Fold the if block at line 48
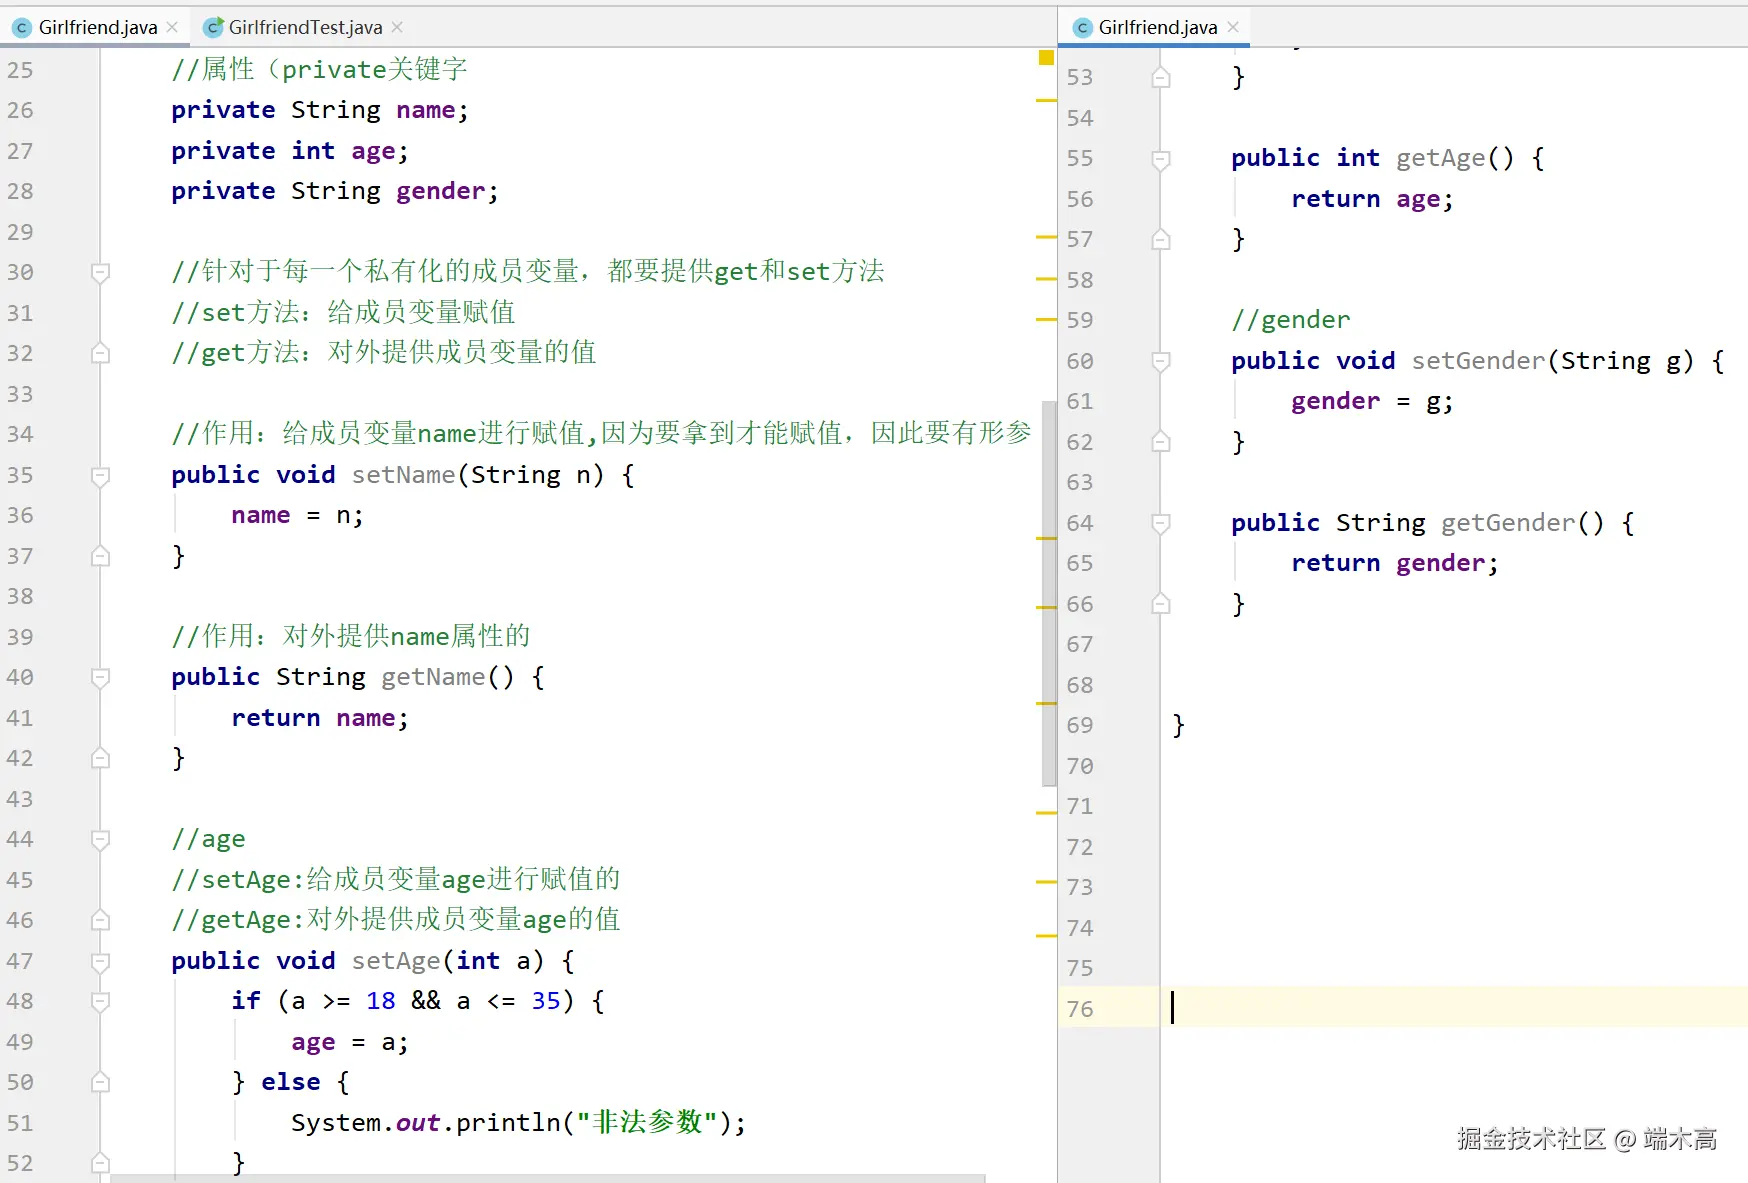1748x1183 pixels. 100,1001
